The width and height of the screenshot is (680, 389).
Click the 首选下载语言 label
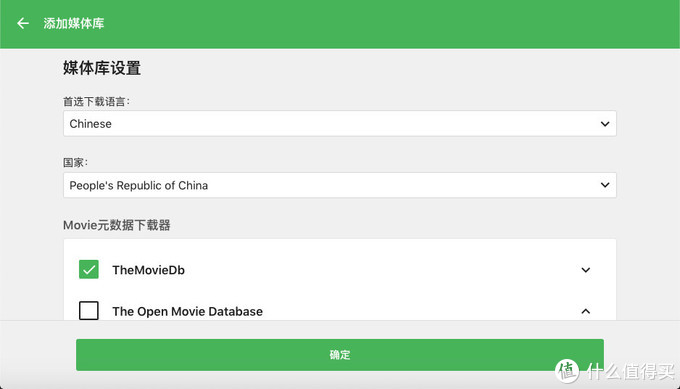pos(96,101)
